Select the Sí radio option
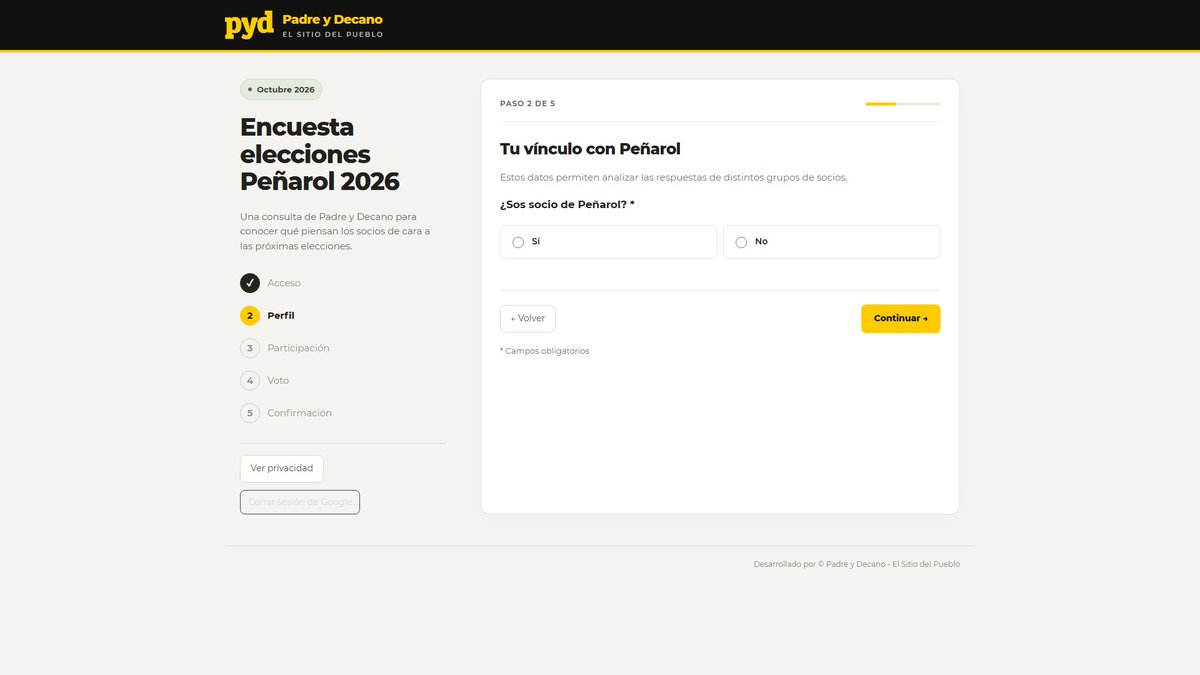Viewport: 1200px width, 675px height. point(608,242)
